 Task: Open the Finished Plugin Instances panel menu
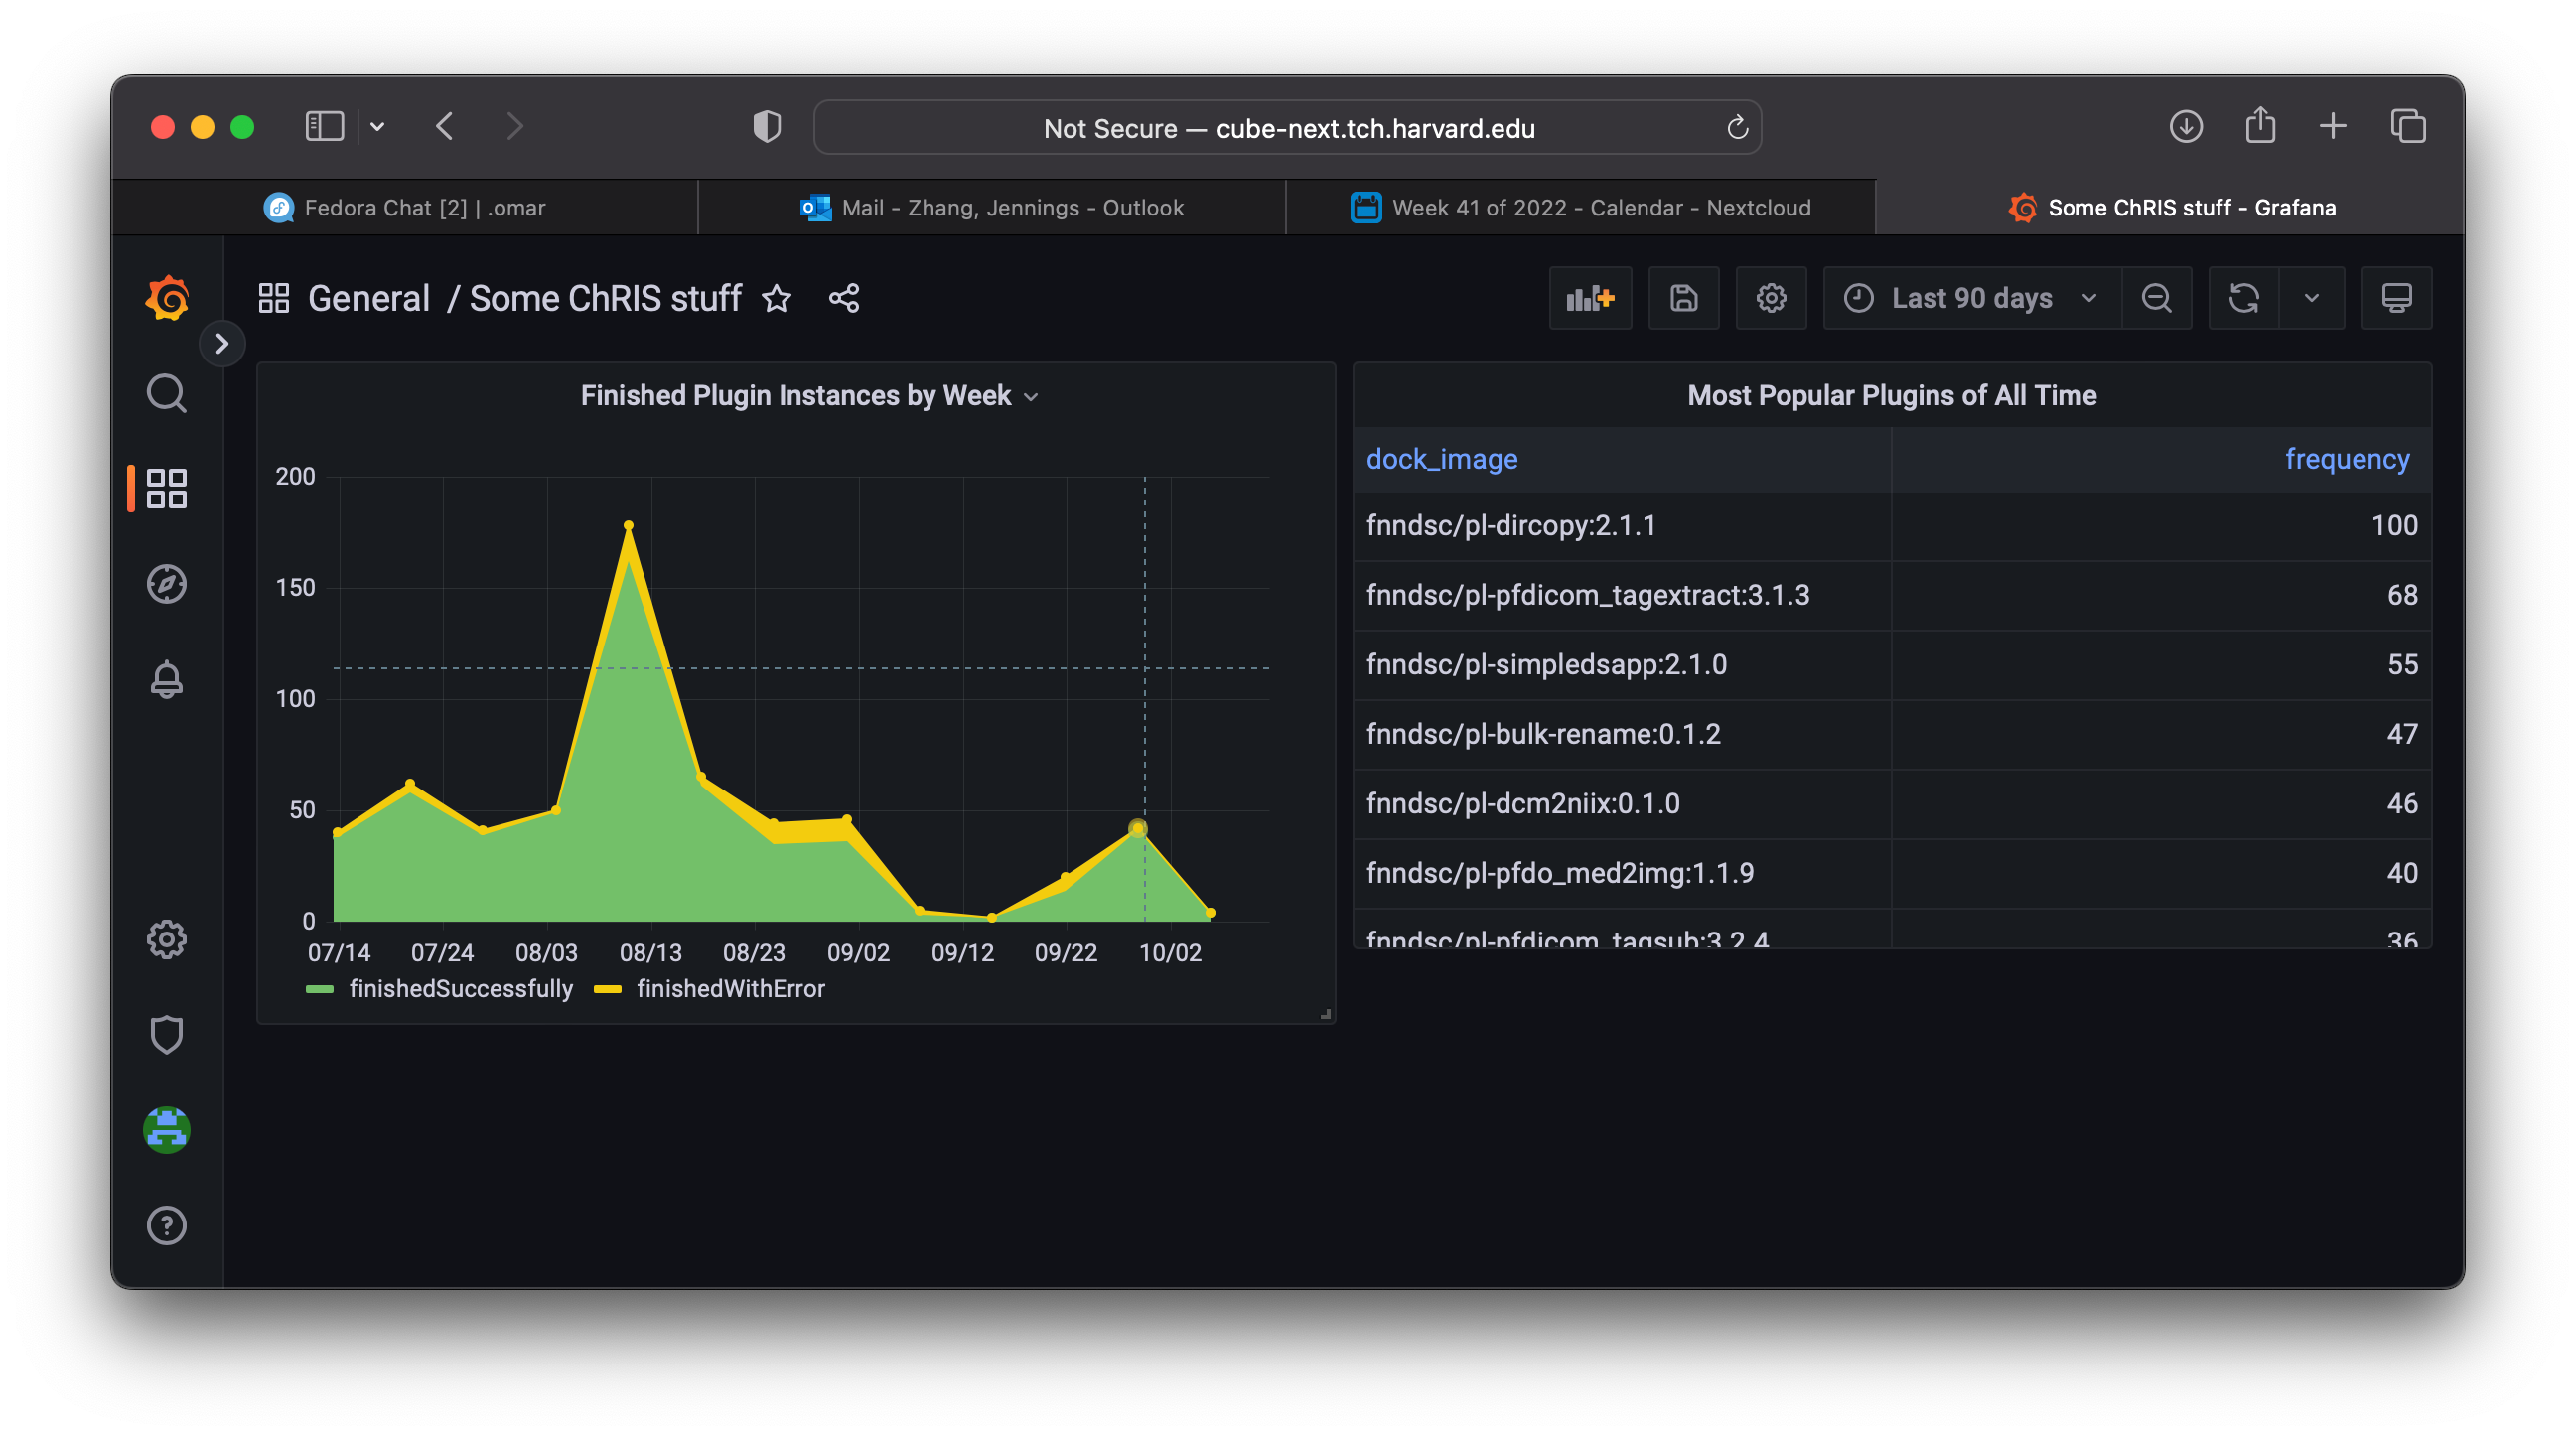1032,396
